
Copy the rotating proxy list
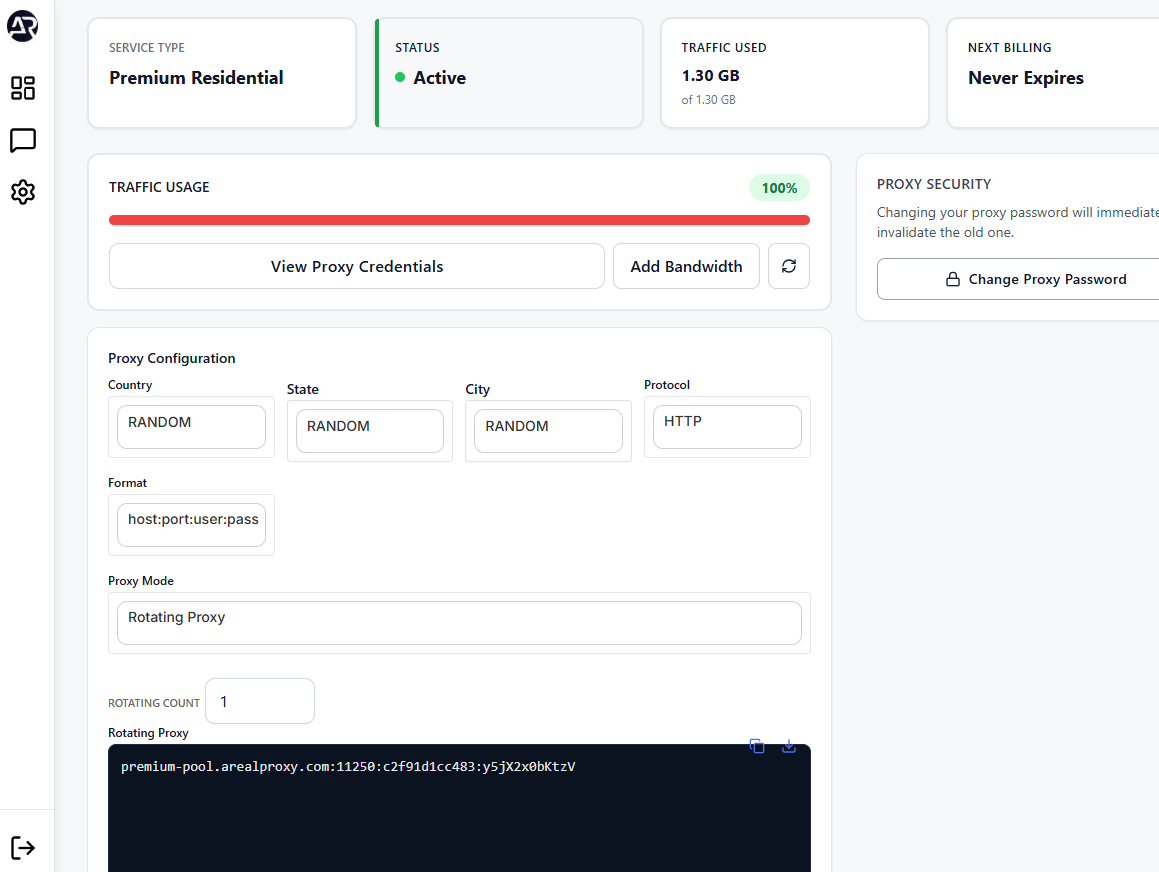pyautogui.click(x=757, y=746)
